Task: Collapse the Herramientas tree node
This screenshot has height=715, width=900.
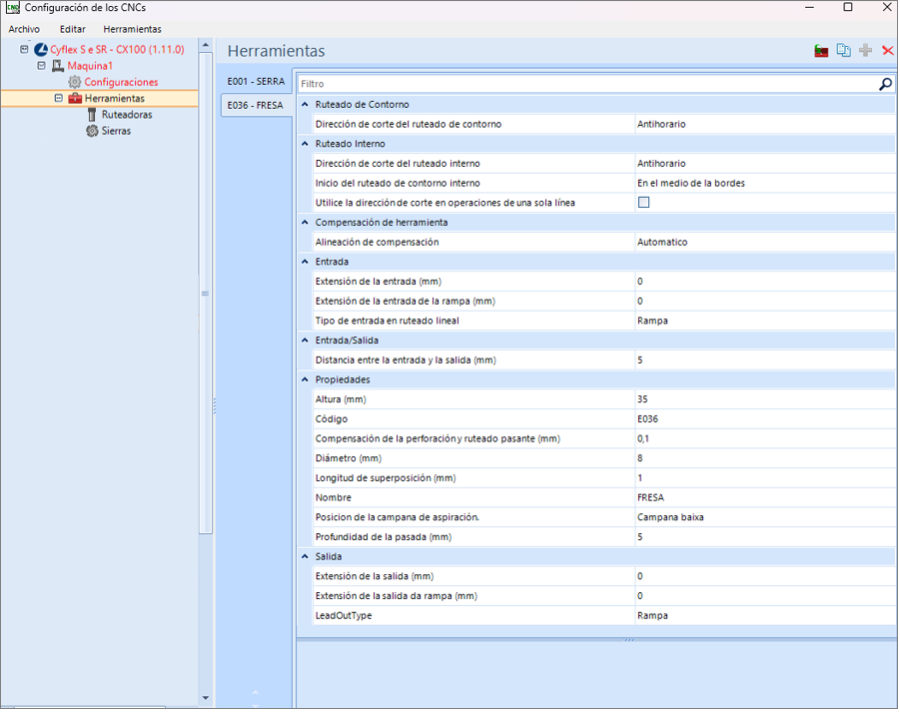Action: pos(59,98)
